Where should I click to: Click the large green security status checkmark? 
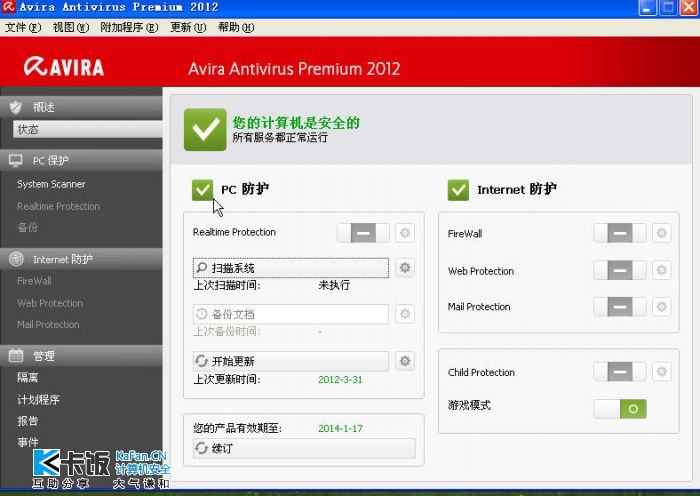point(205,129)
